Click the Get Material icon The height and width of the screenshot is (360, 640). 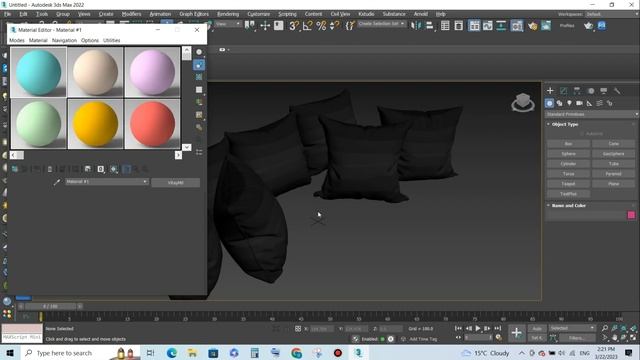[14, 169]
